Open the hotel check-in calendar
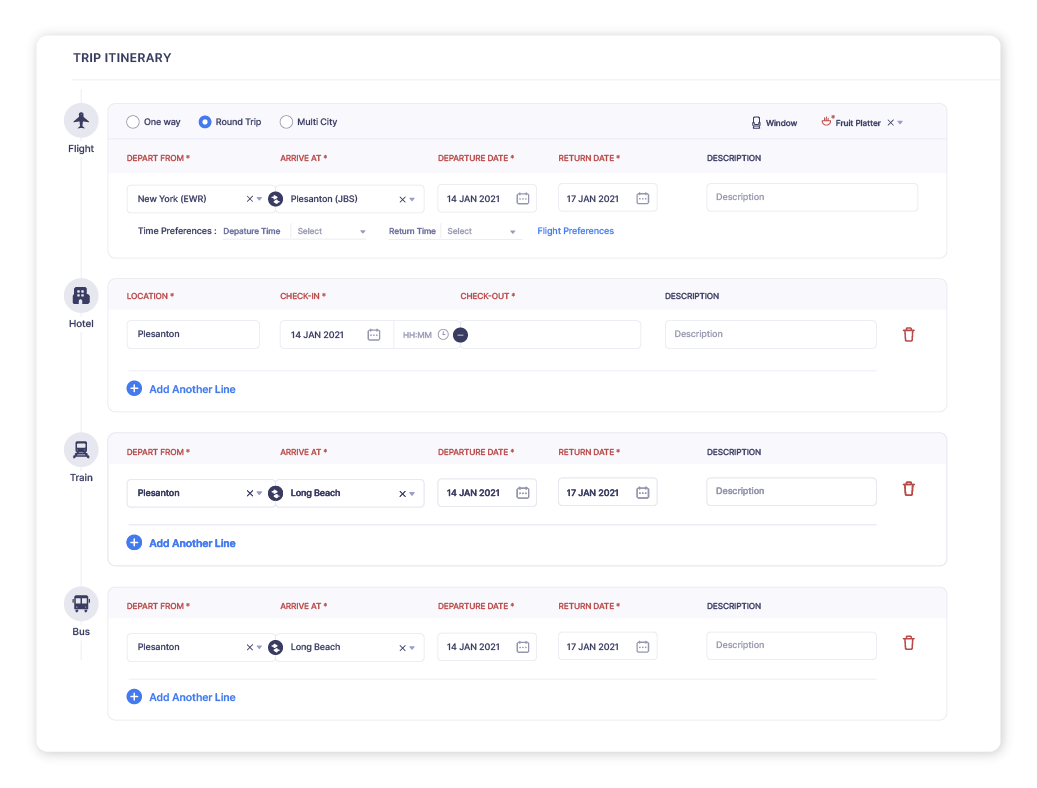 pos(373,334)
